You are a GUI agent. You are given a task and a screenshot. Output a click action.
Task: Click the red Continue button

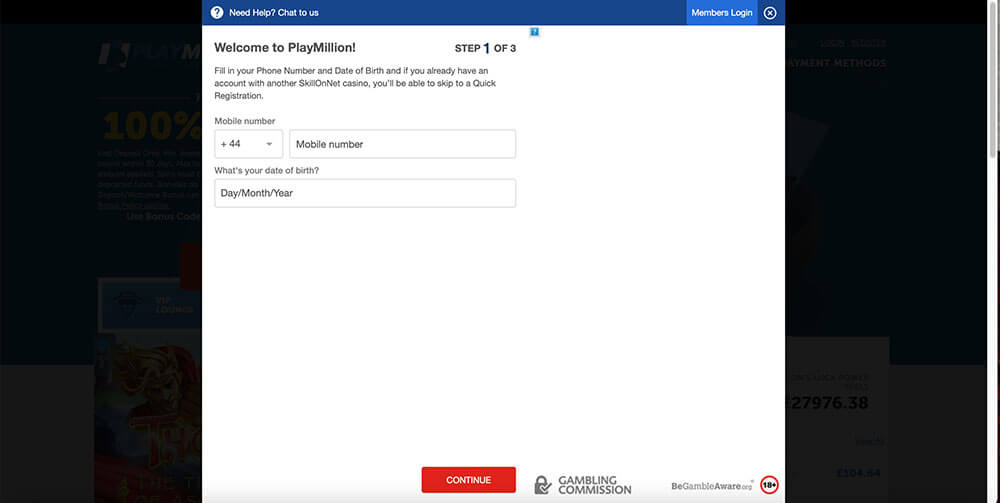point(469,480)
